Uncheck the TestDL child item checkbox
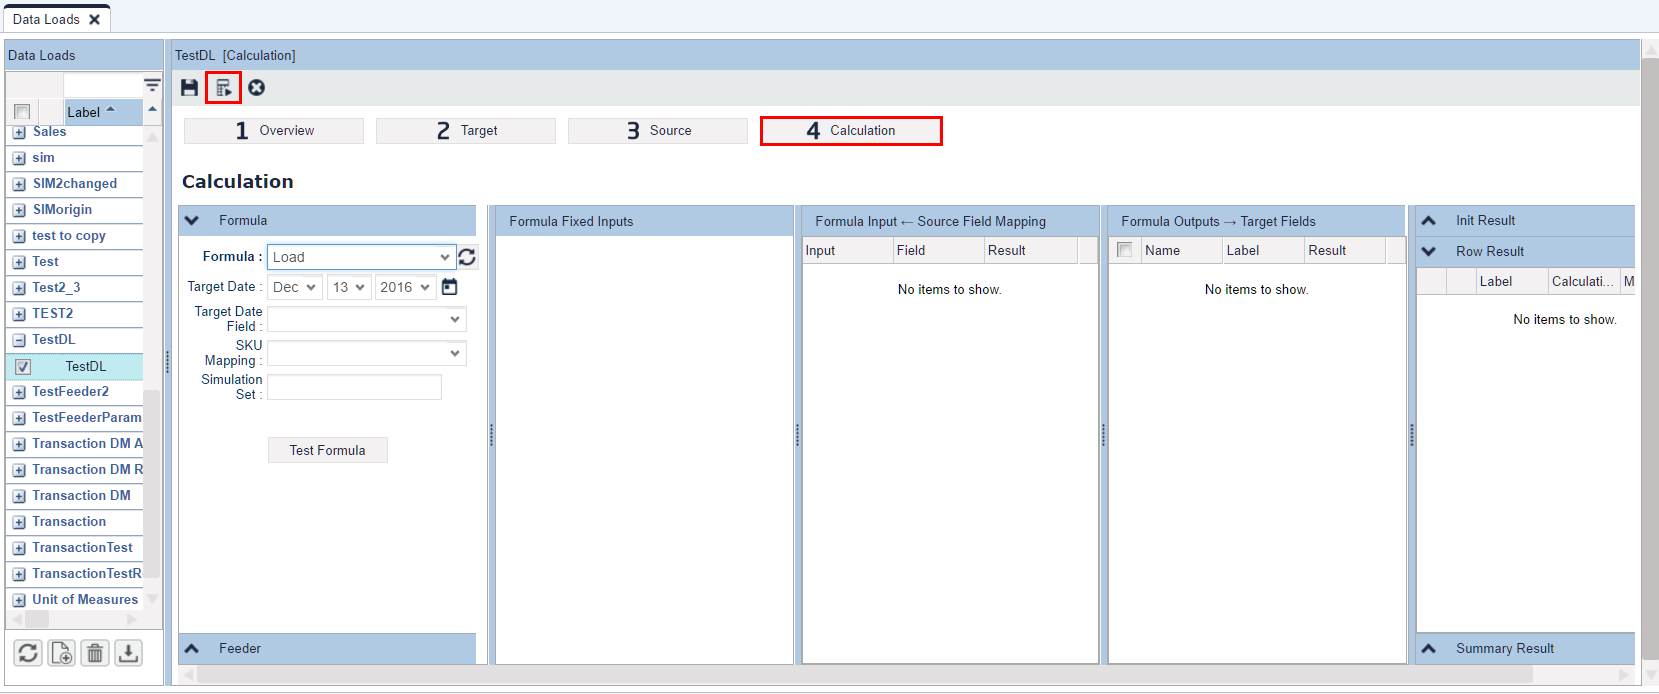This screenshot has width=1659, height=694. [23, 367]
